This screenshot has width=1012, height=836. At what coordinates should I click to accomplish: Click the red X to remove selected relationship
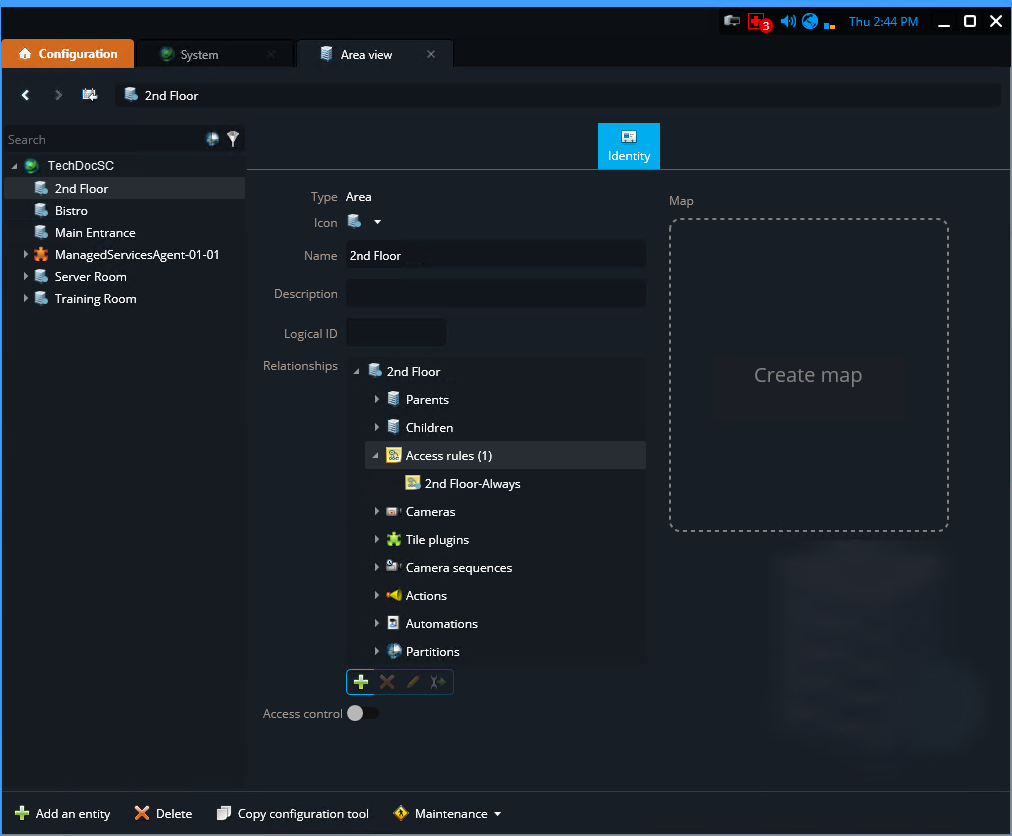point(387,681)
